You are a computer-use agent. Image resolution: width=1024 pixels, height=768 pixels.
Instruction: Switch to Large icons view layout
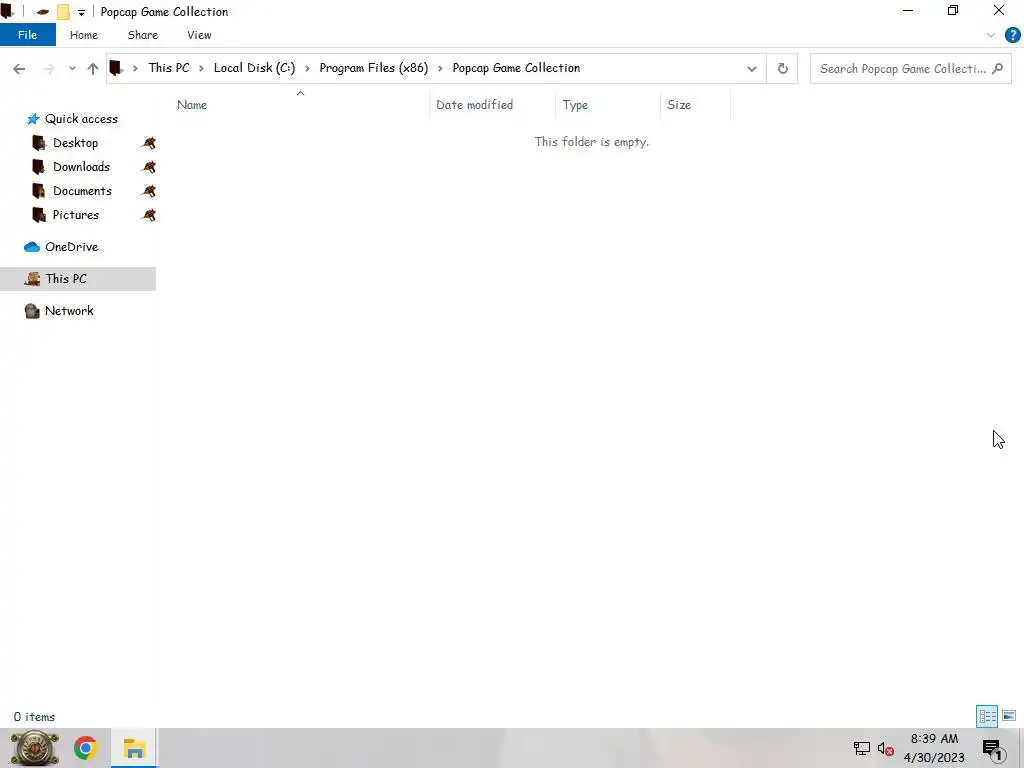(1009, 716)
